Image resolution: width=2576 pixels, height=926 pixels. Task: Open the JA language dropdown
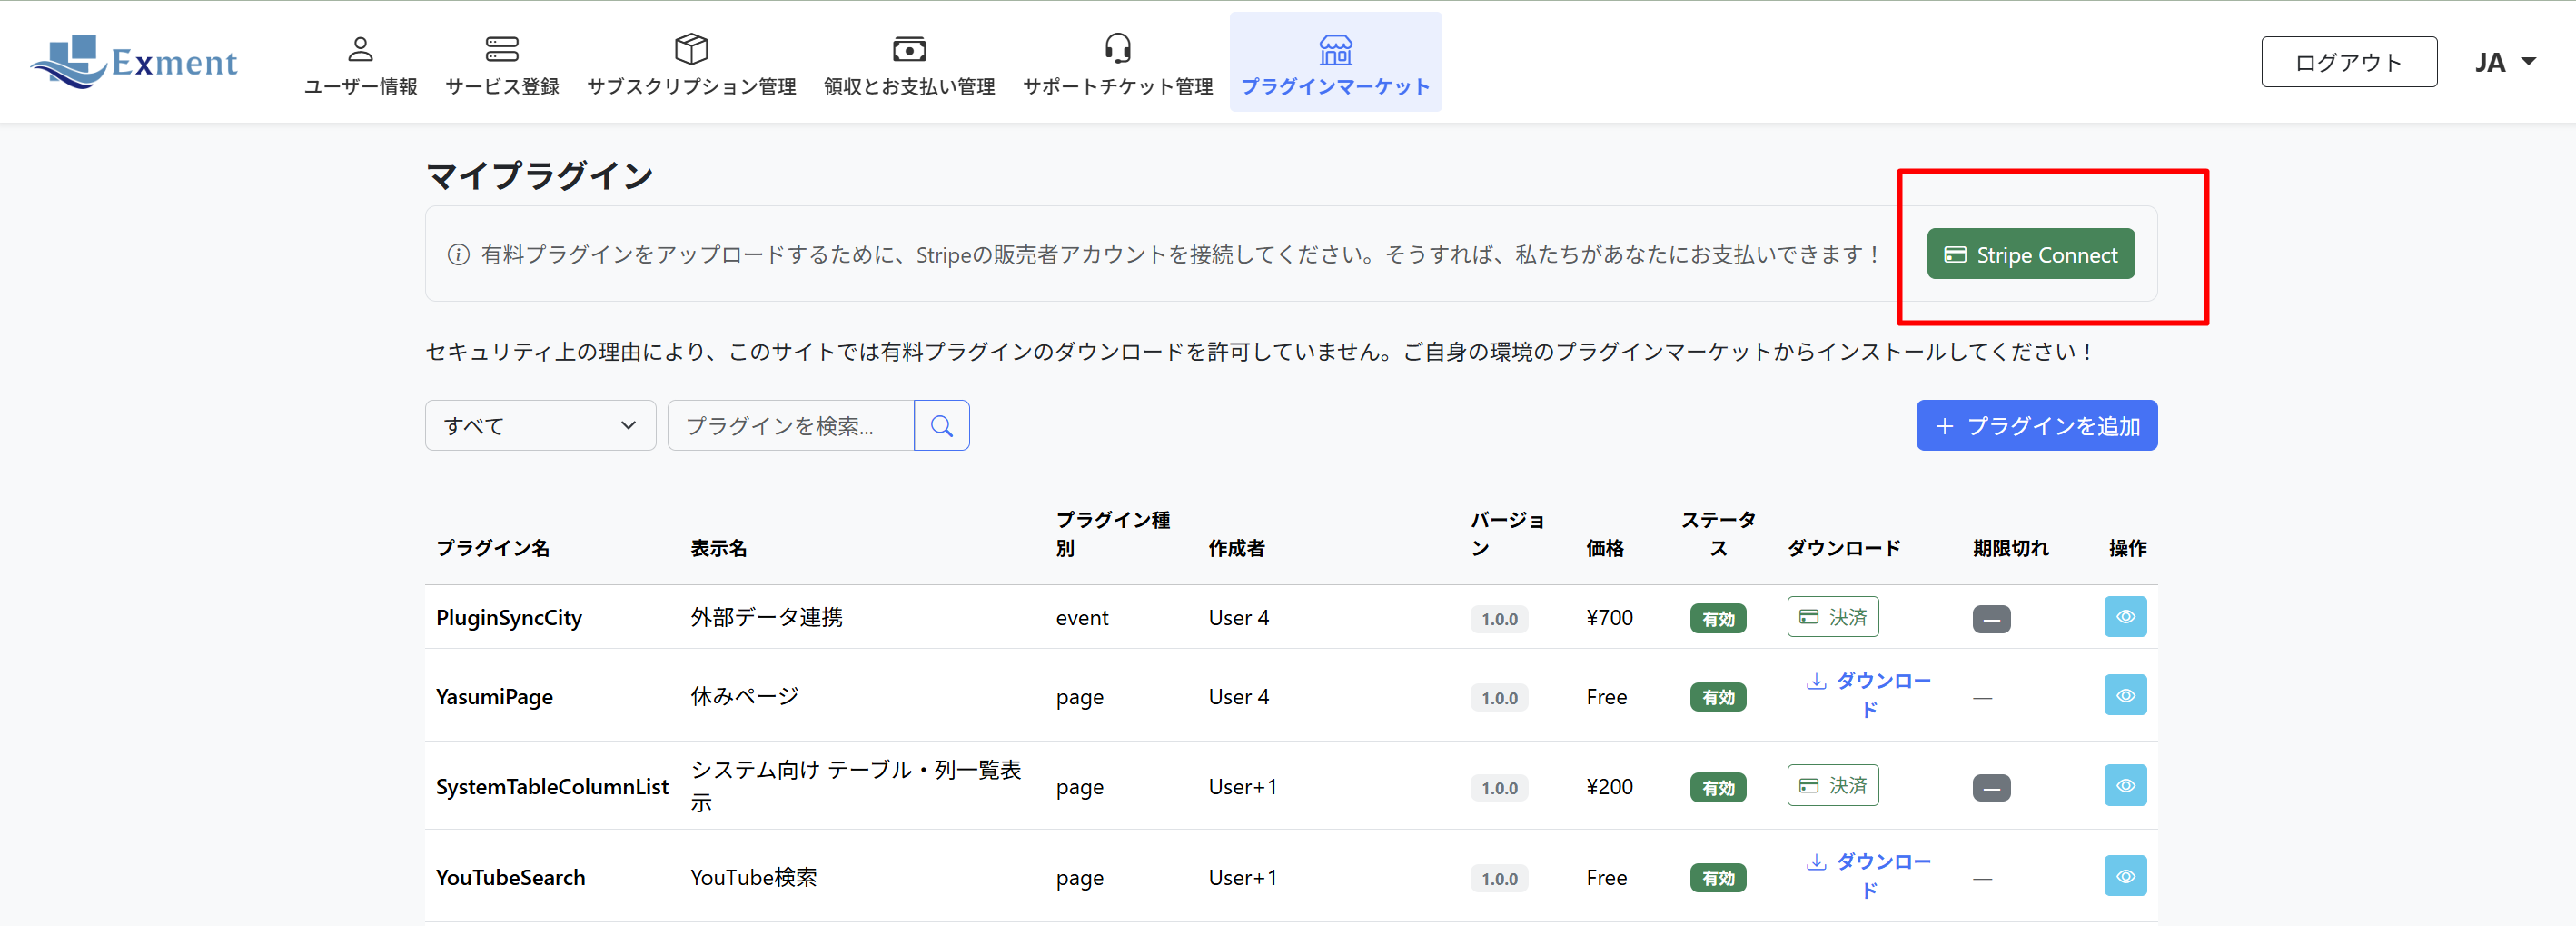(x=2505, y=62)
